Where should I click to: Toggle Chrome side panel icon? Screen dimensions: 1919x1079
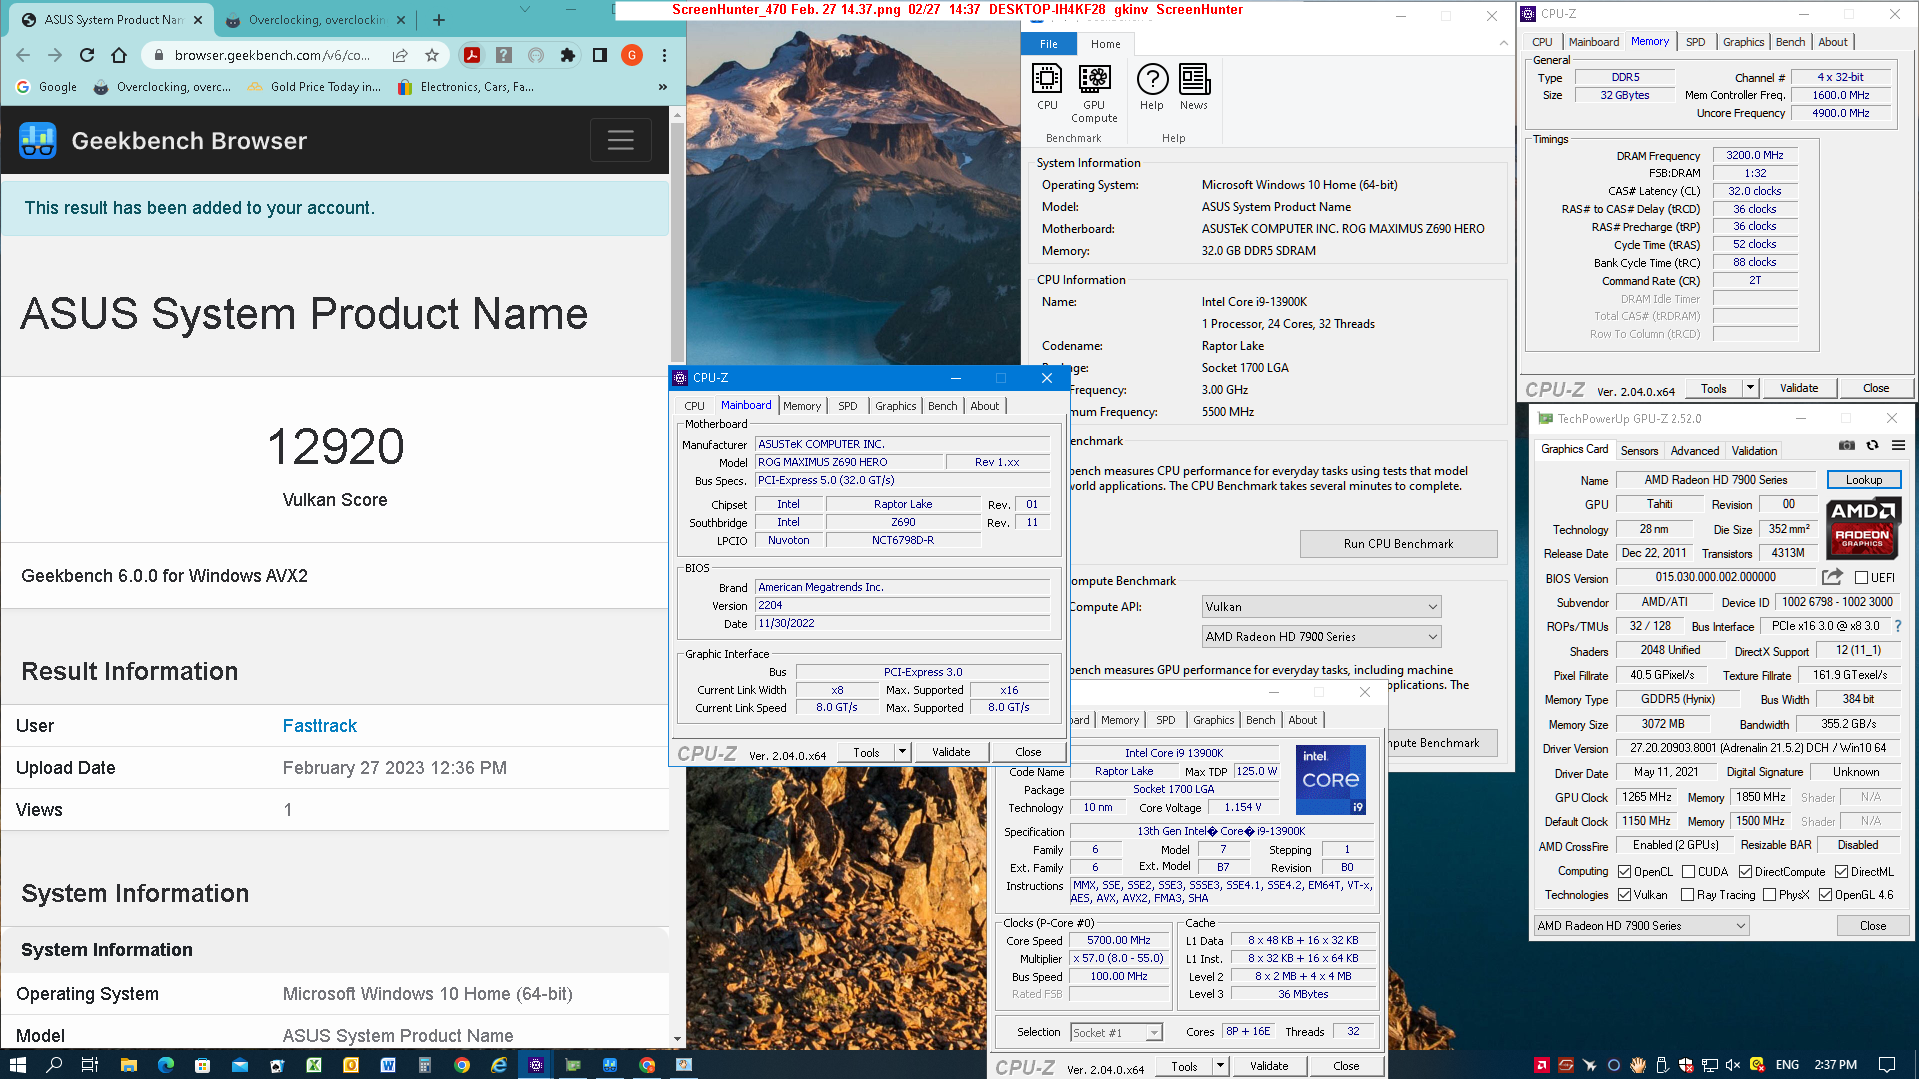[600, 55]
